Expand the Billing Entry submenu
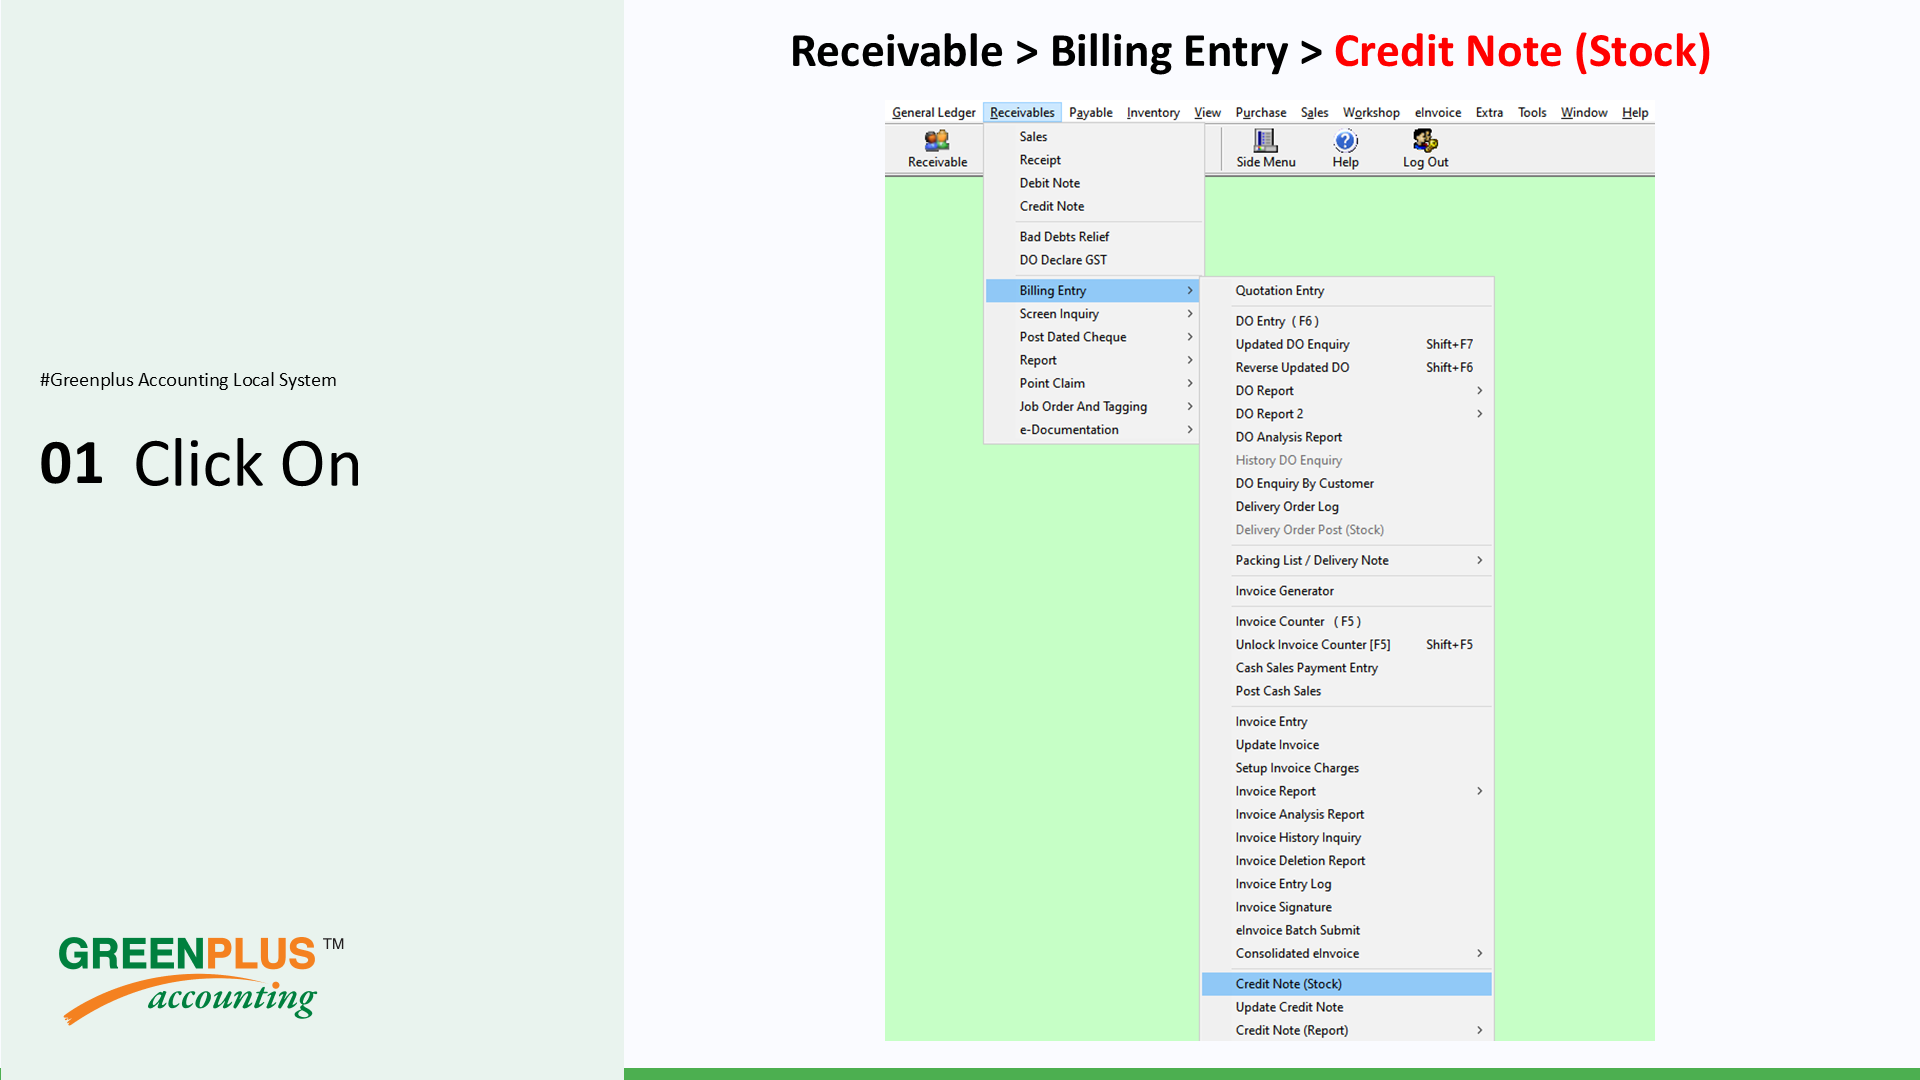The image size is (1920, 1080). [x=1093, y=291]
